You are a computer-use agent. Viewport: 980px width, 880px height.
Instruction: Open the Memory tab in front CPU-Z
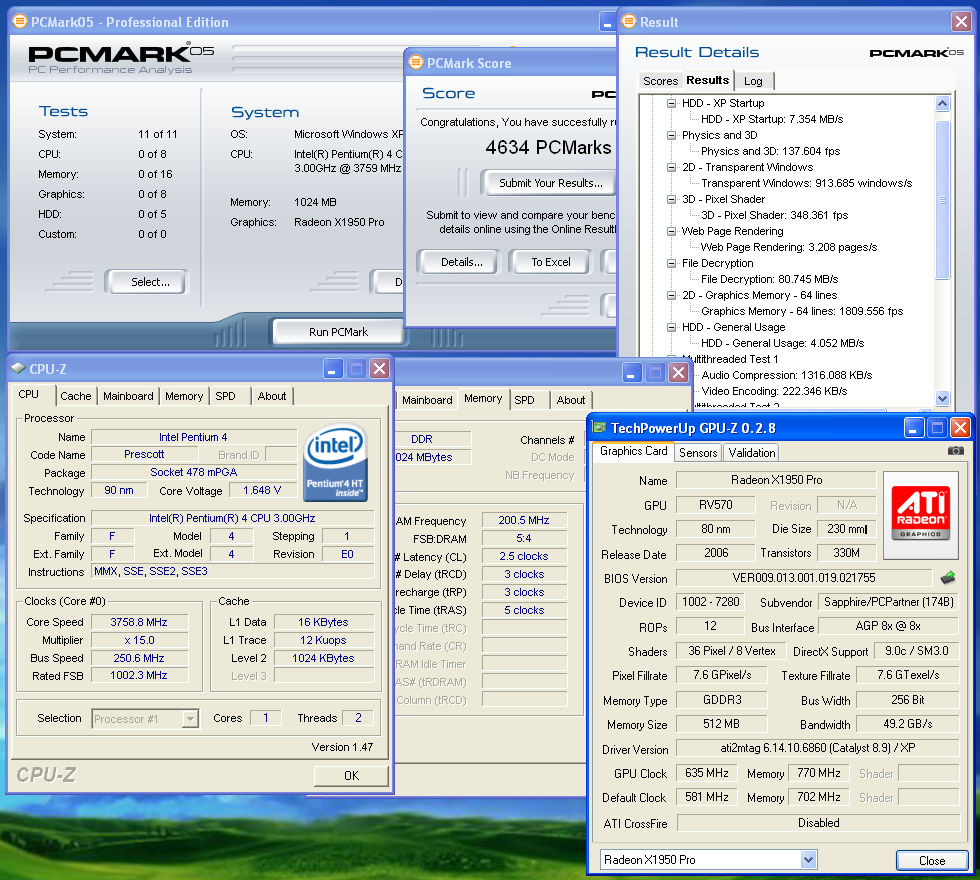(x=184, y=396)
